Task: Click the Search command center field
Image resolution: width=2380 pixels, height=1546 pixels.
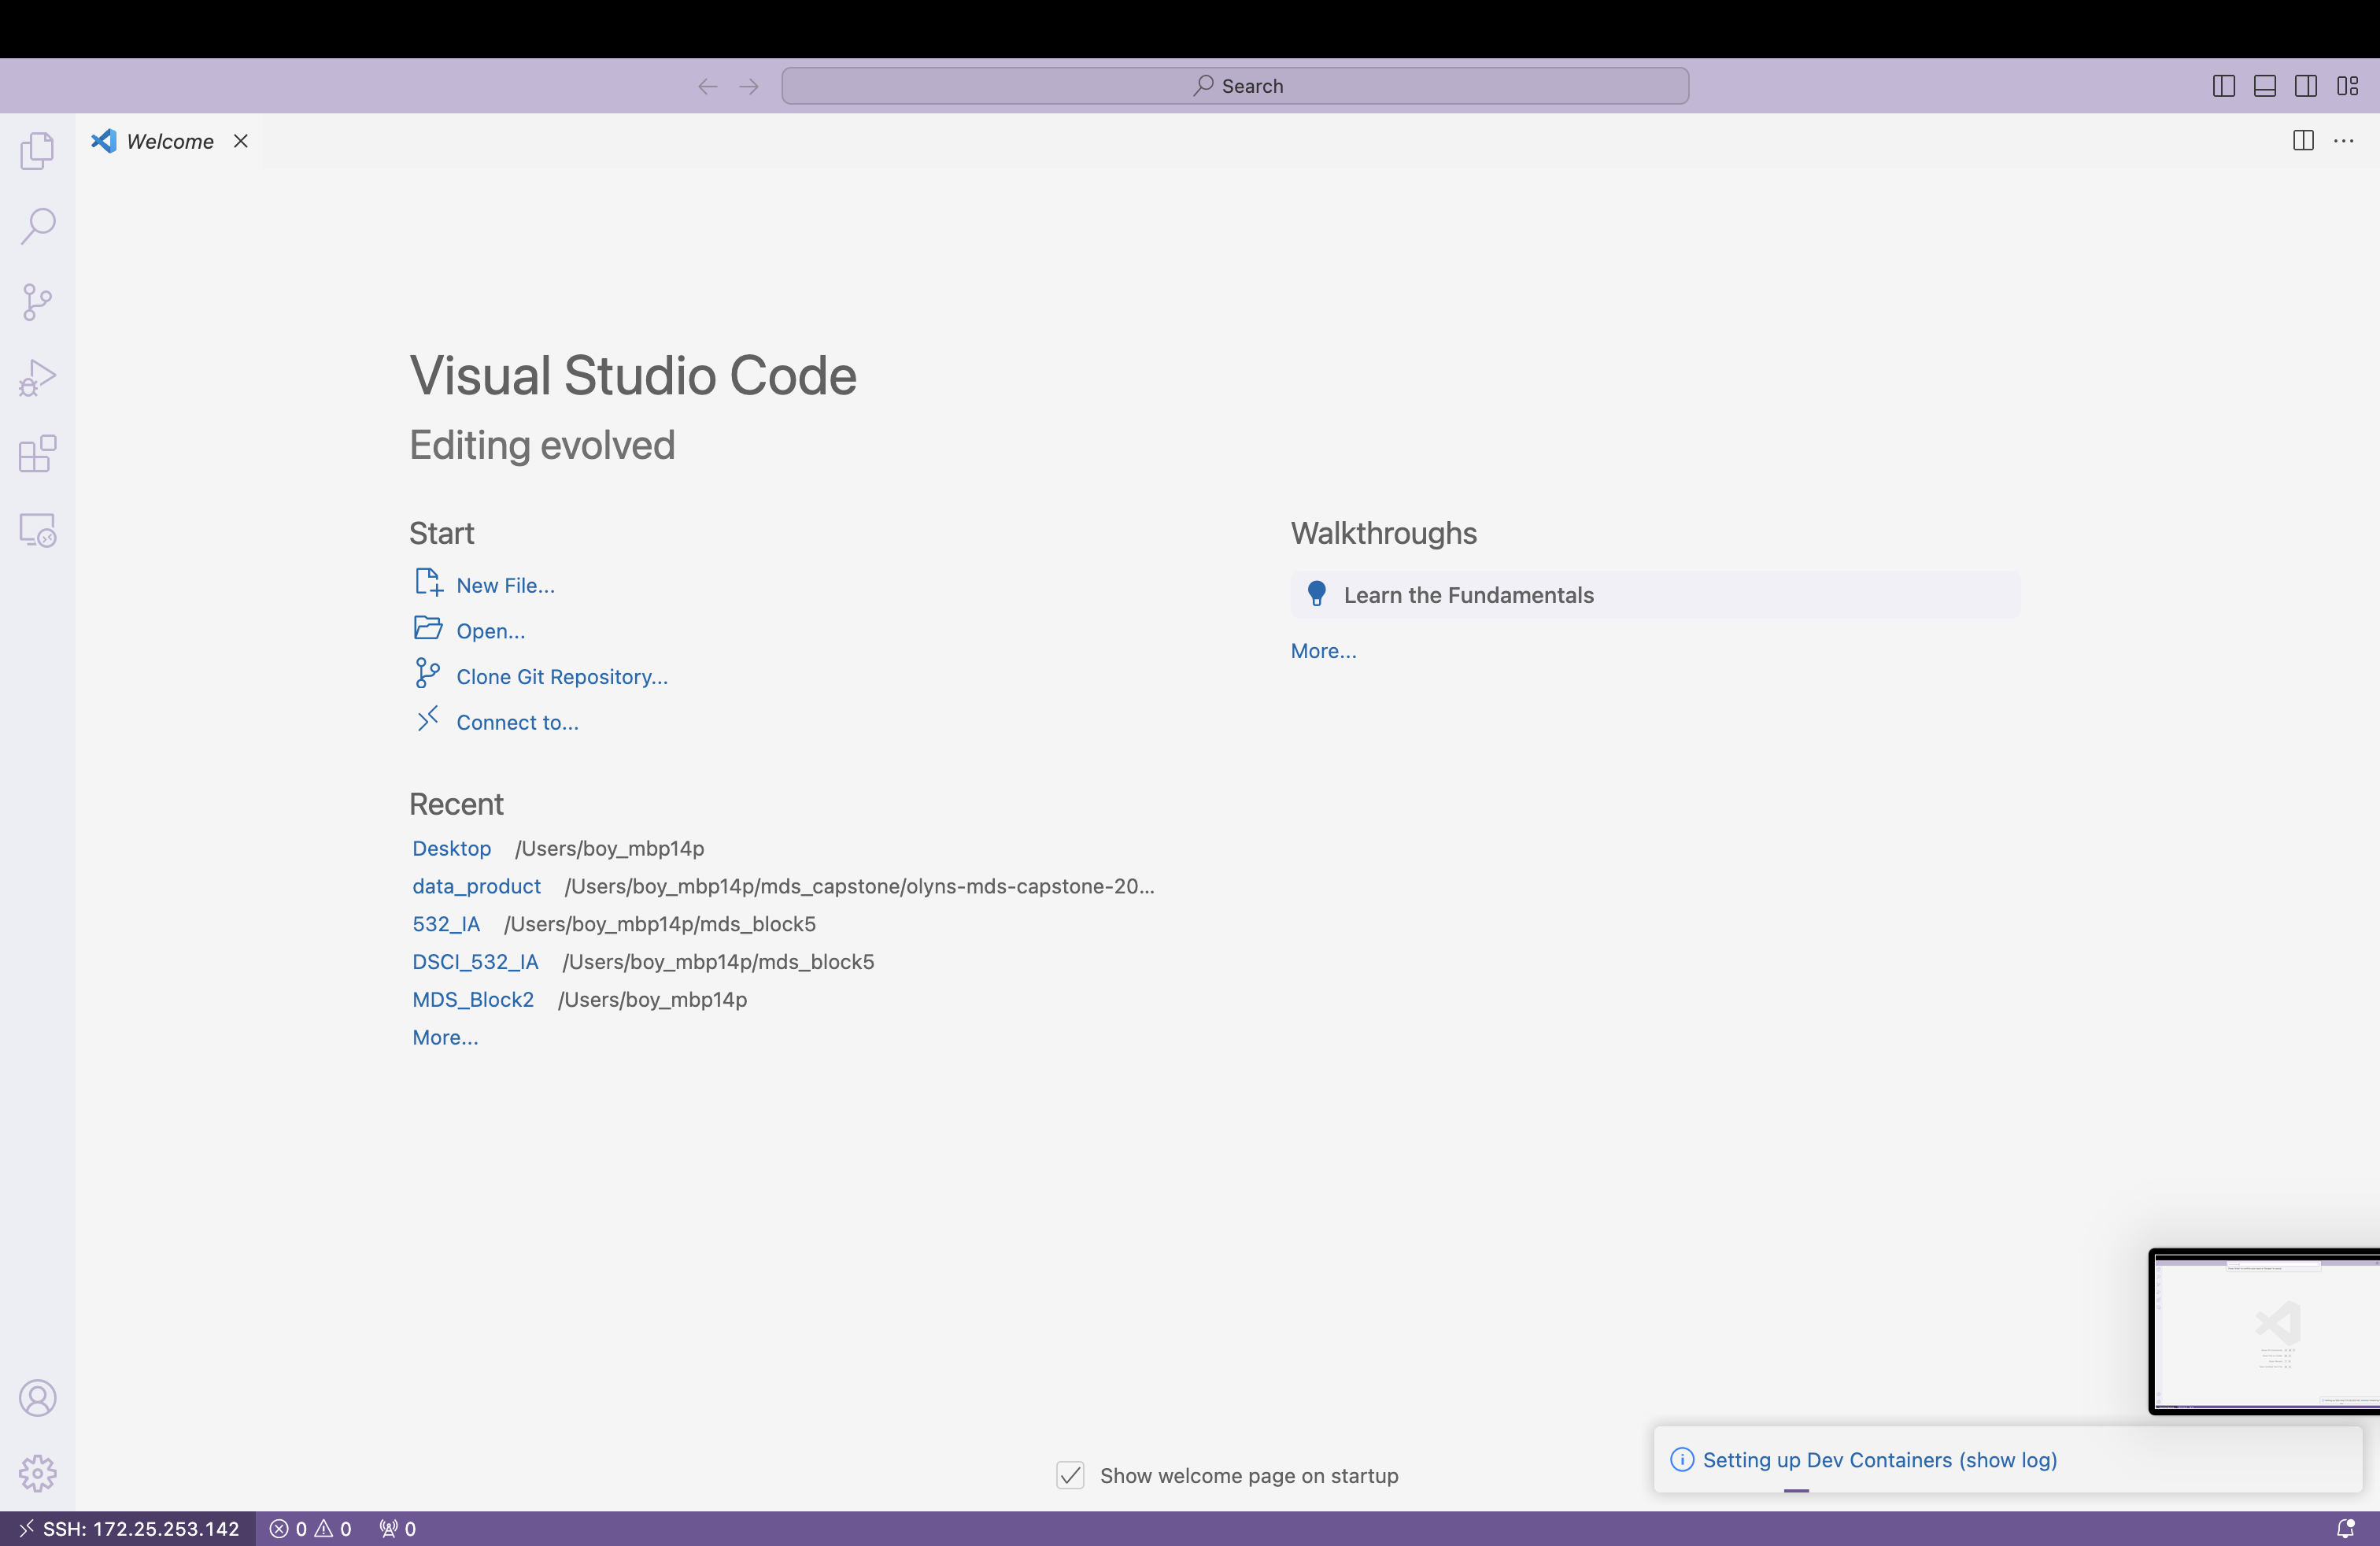Action: [1235, 86]
